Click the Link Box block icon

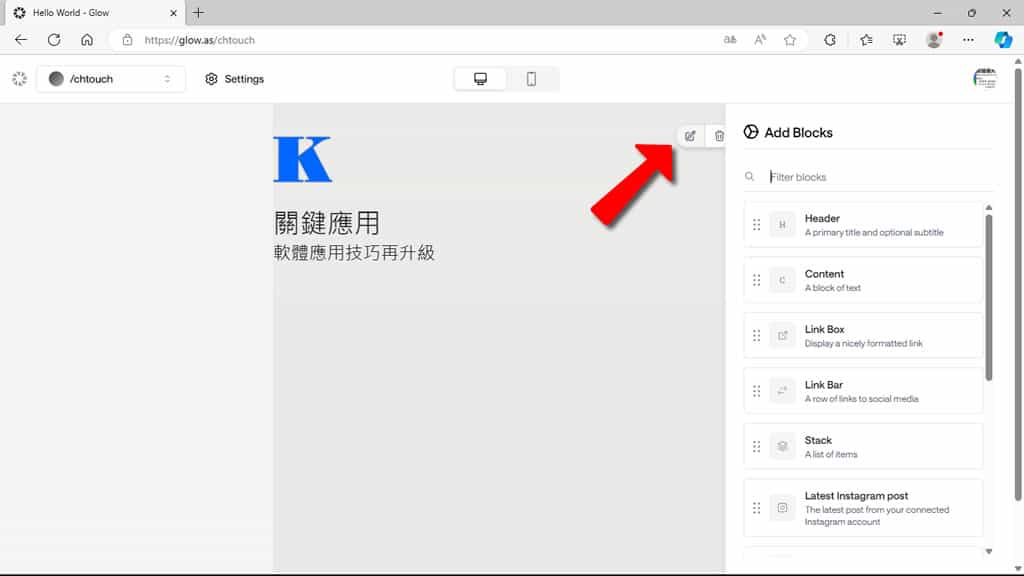pos(782,336)
